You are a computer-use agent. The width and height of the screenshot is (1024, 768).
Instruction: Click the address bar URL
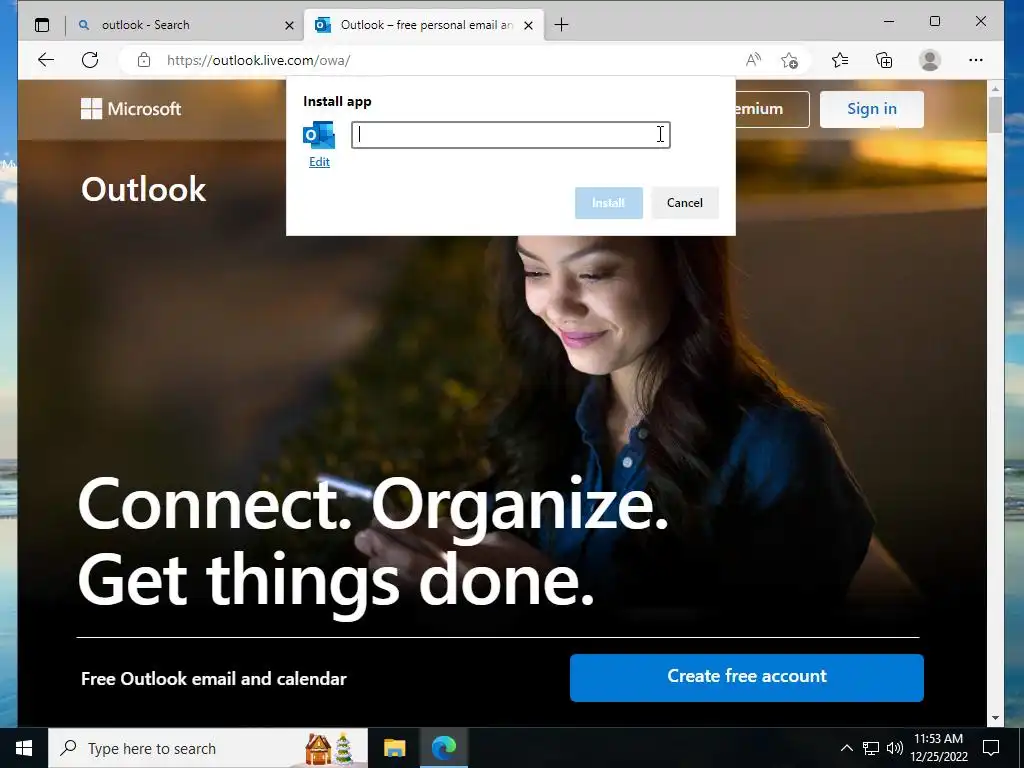pyautogui.click(x=259, y=60)
